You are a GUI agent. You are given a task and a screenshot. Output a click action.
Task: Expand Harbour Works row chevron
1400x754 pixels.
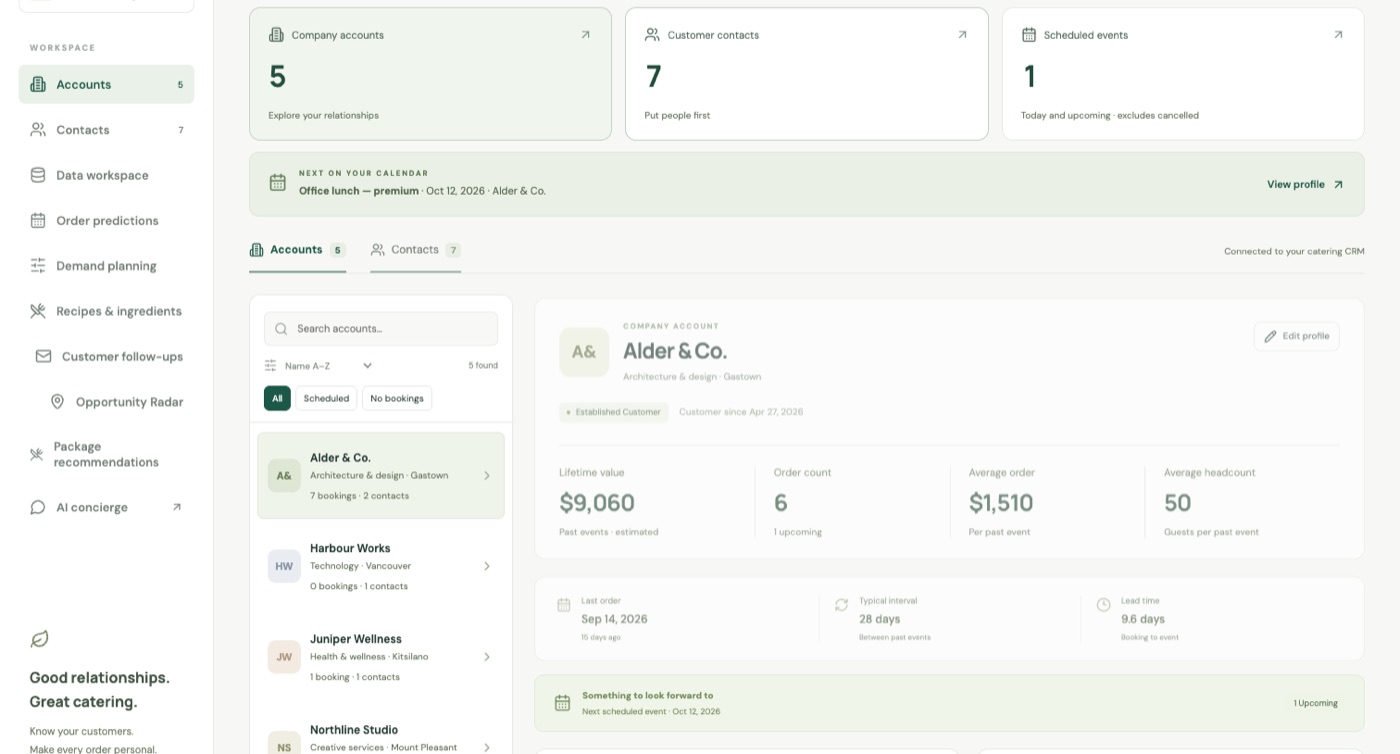coord(487,566)
